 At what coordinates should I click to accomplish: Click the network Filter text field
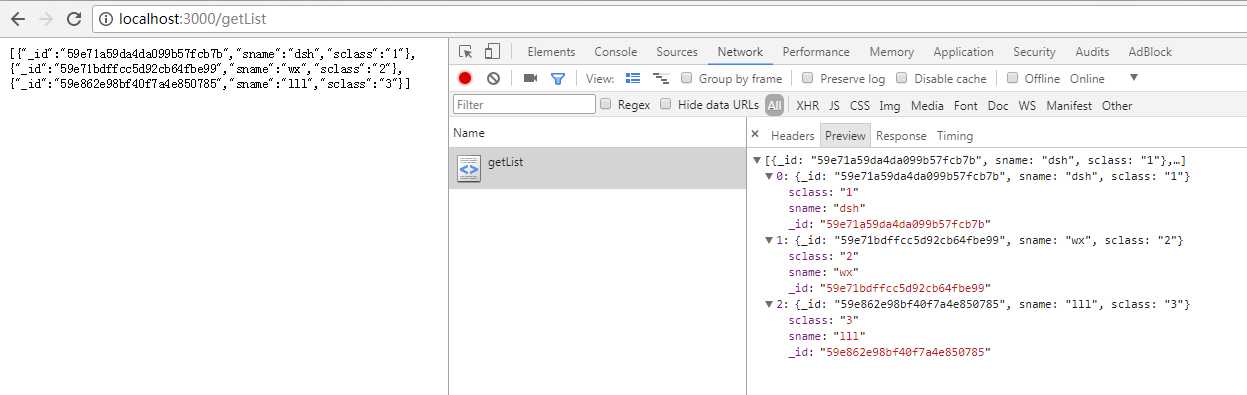pyautogui.click(x=524, y=104)
